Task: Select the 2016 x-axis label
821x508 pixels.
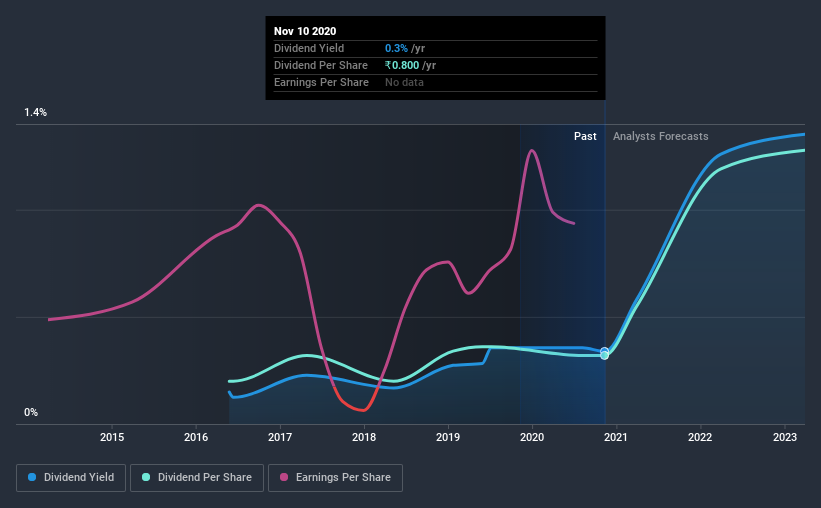Action: tap(196, 437)
